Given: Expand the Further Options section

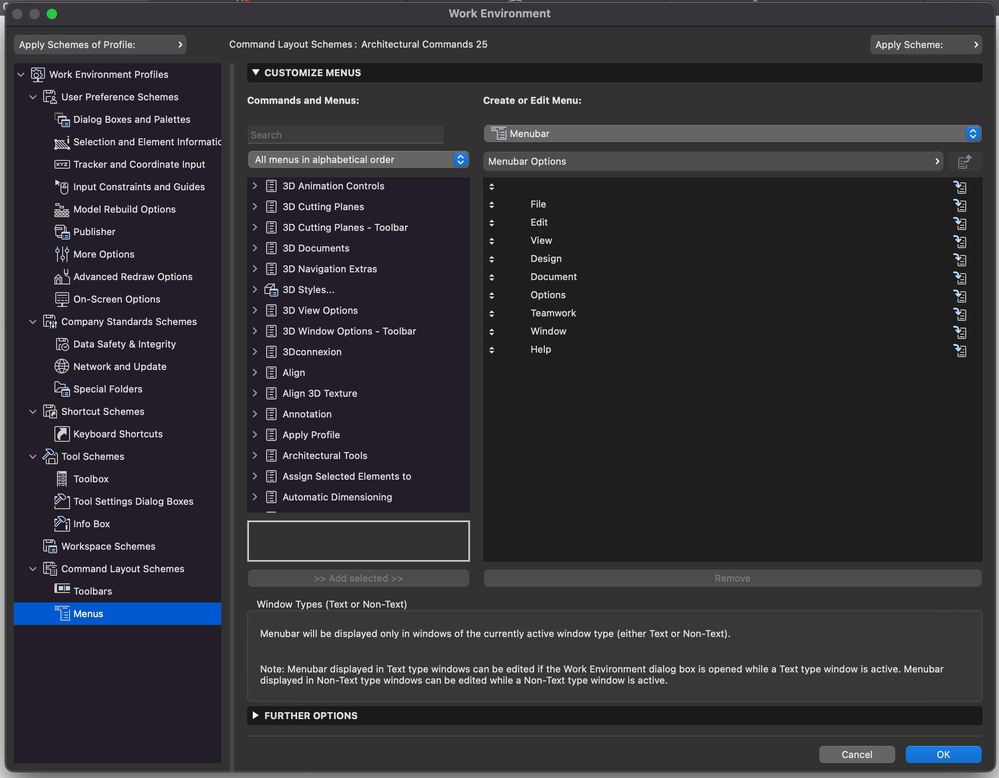Looking at the screenshot, I should [256, 716].
